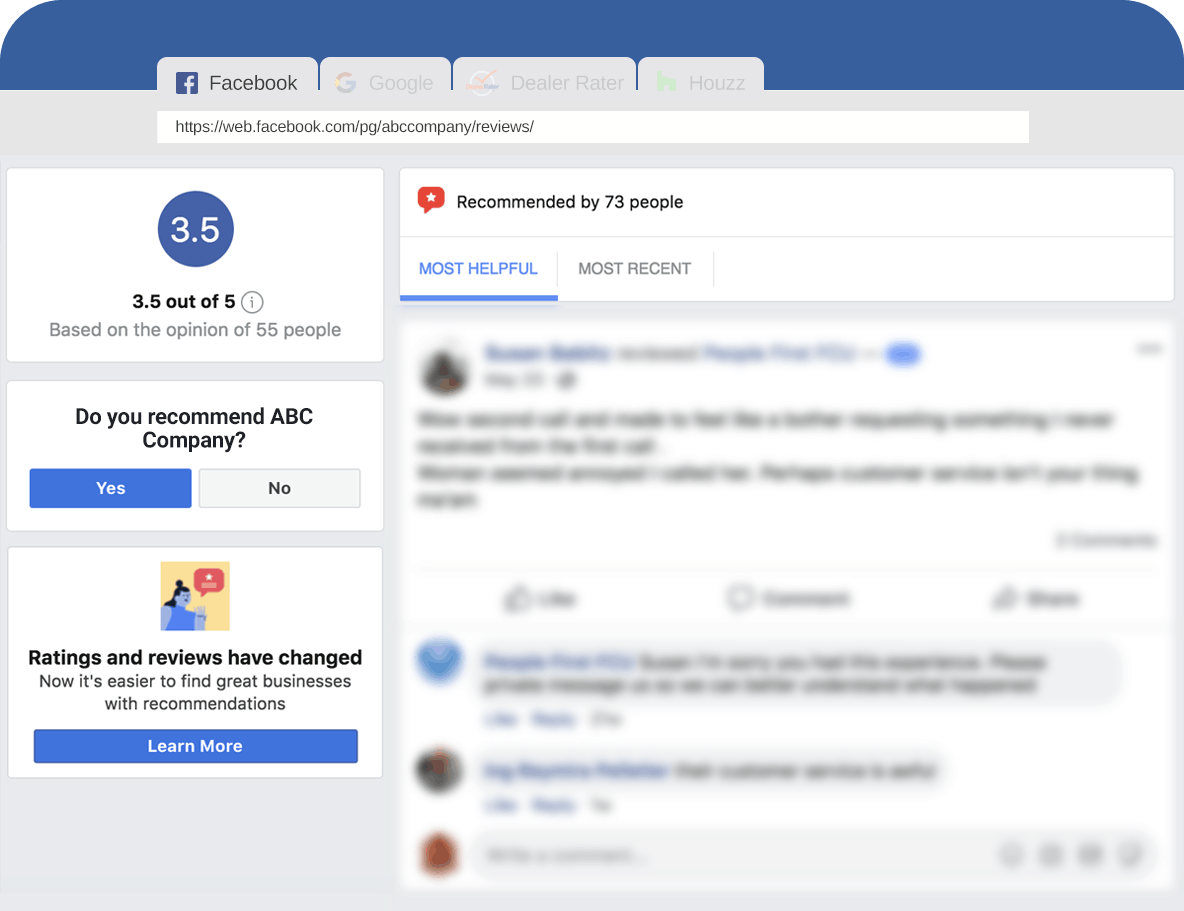
Task: Click the Learn More button
Action: tap(196, 746)
